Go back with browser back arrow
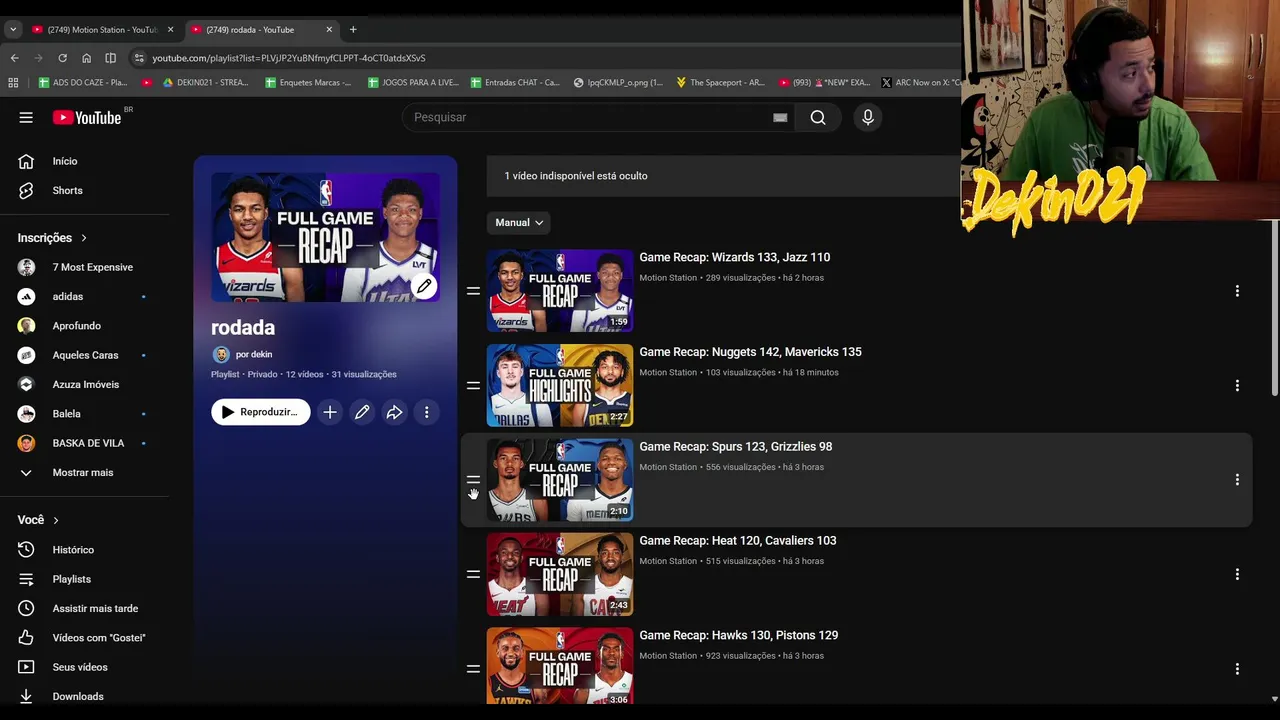 14,58
